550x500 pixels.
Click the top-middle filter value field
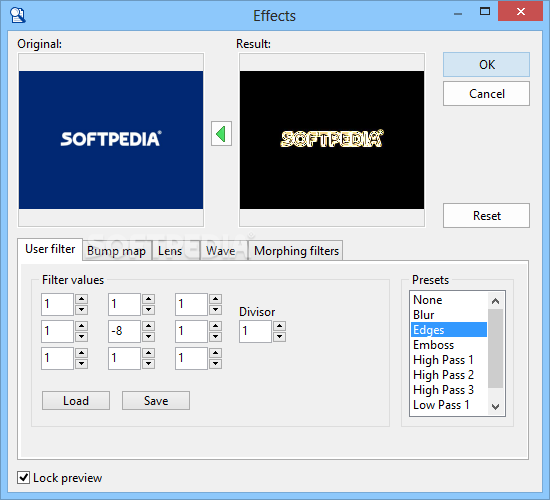(125, 304)
